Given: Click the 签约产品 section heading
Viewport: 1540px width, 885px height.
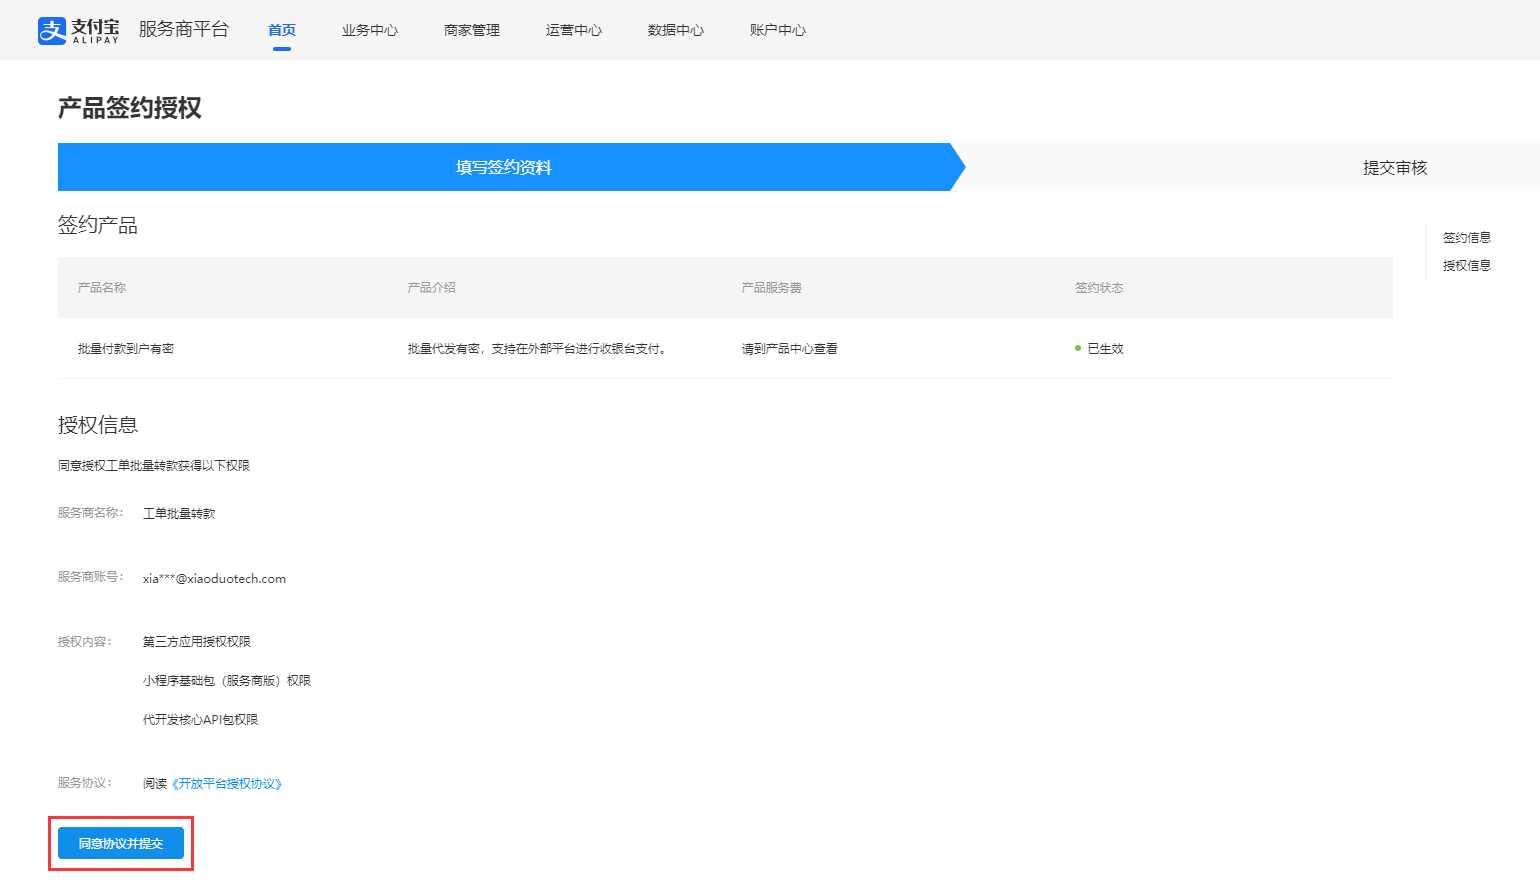Looking at the screenshot, I should [98, 225].
